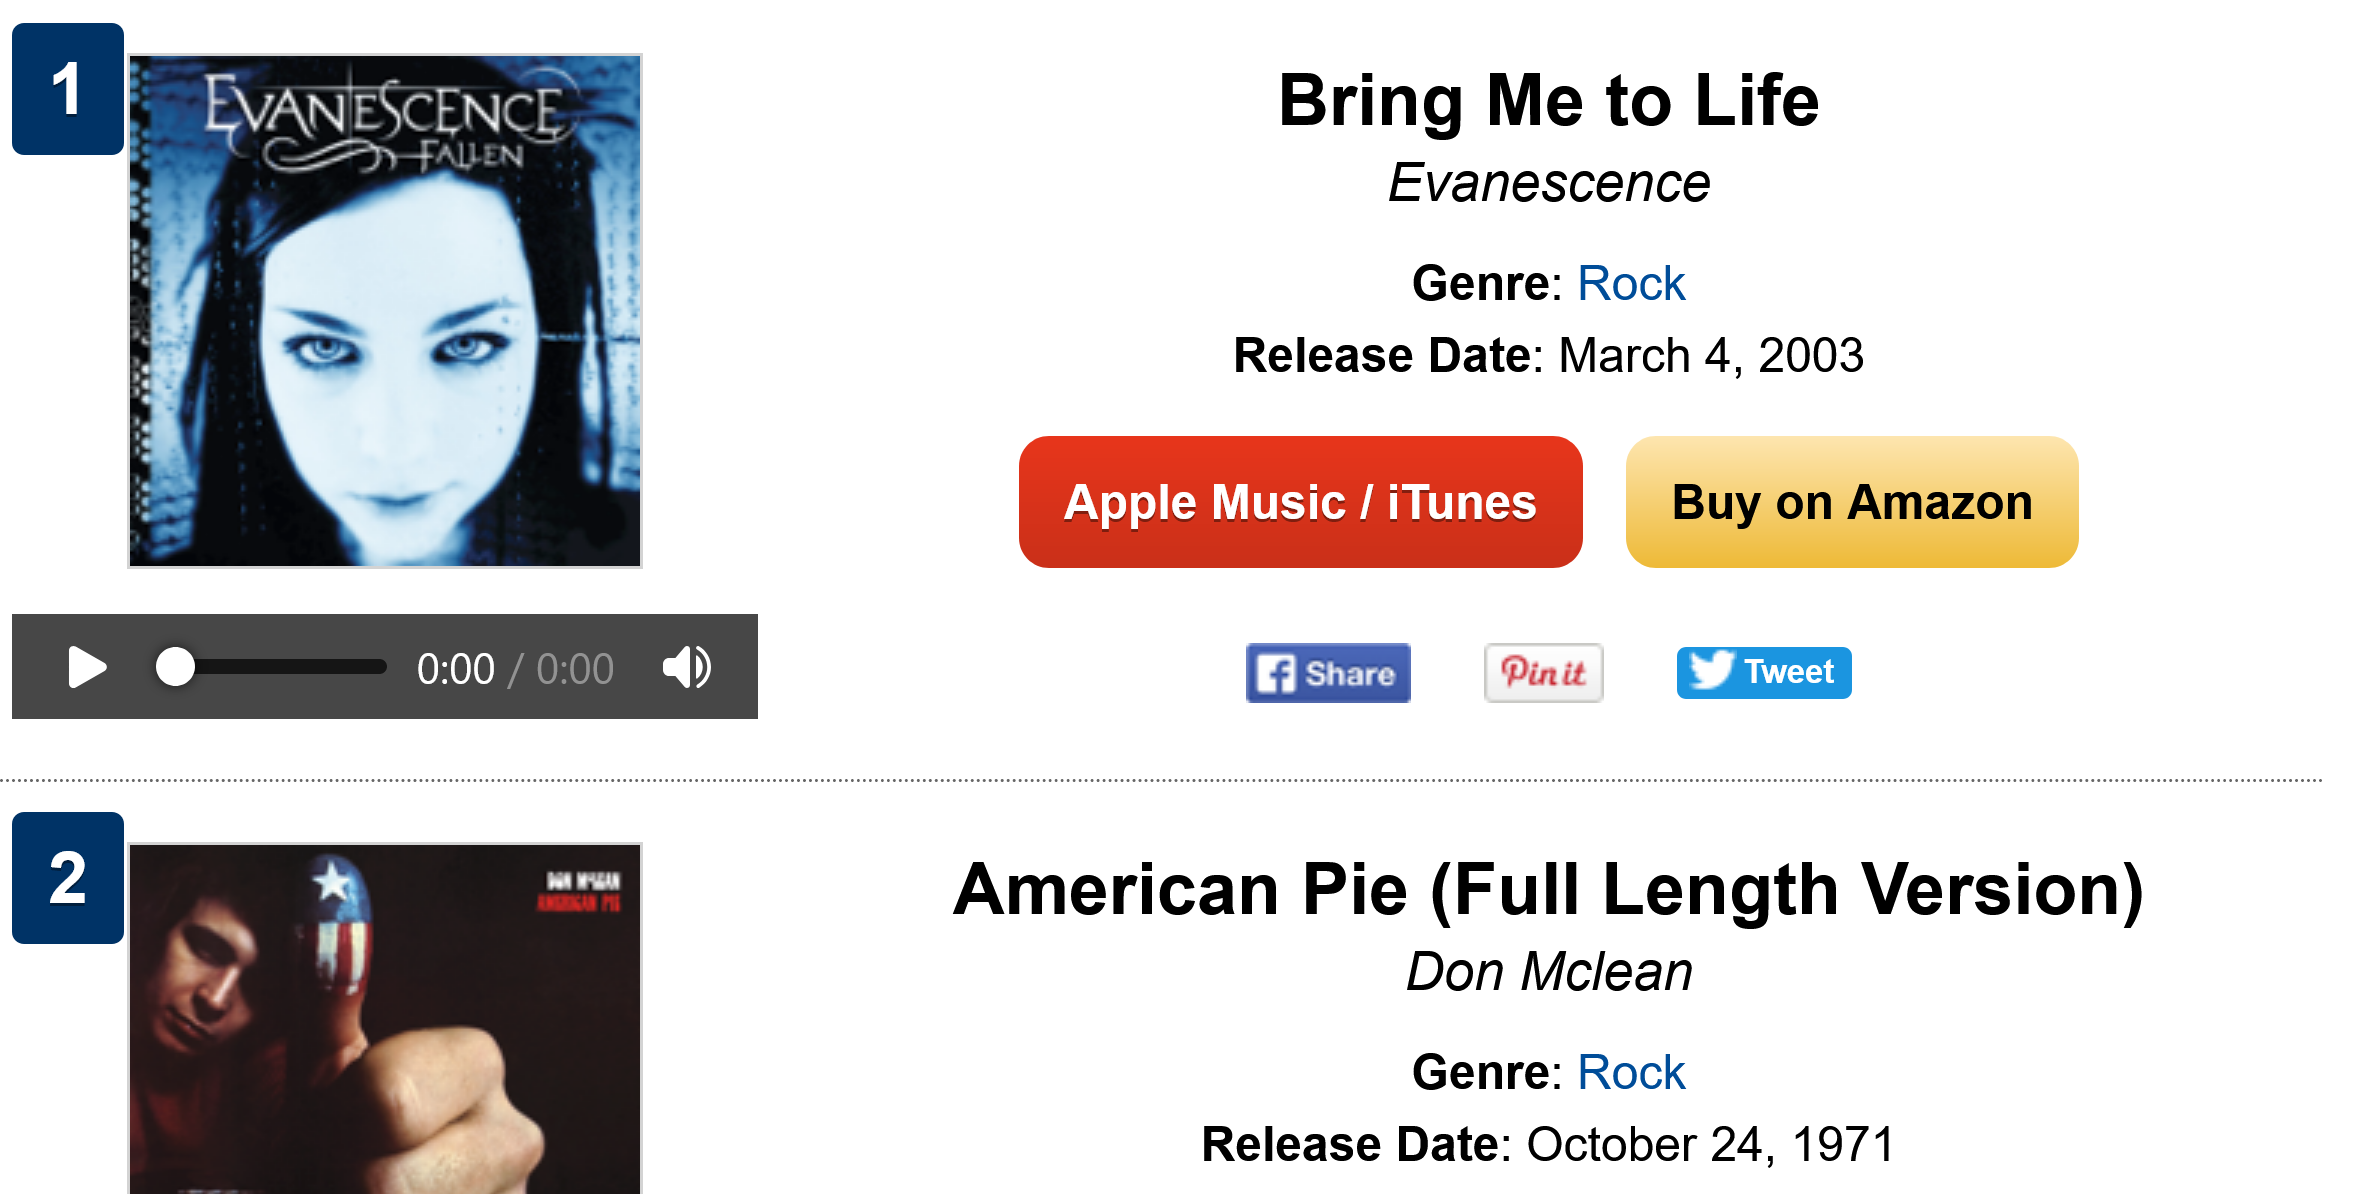Viewport: 2379px width, 1194px height.
Task: Open Rock genre link for Evanescence song
Action: click(x=1630, y=284)
